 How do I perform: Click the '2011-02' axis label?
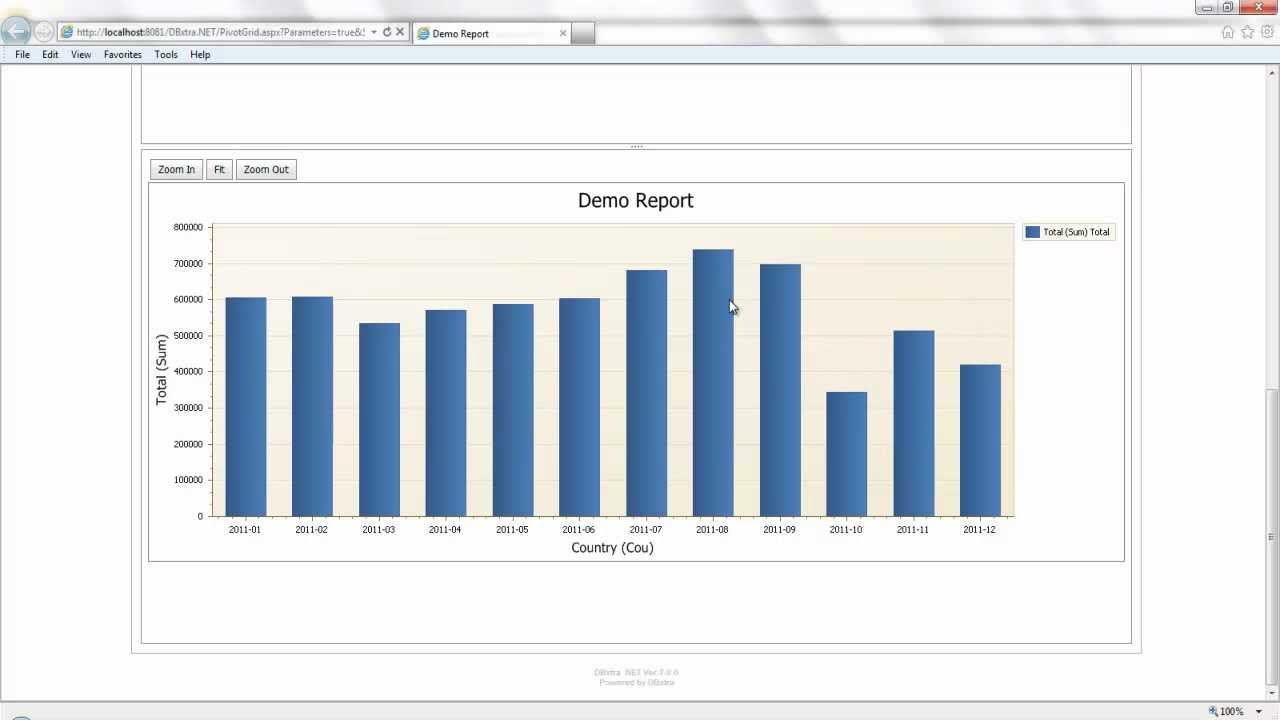(x=311, y=530)
